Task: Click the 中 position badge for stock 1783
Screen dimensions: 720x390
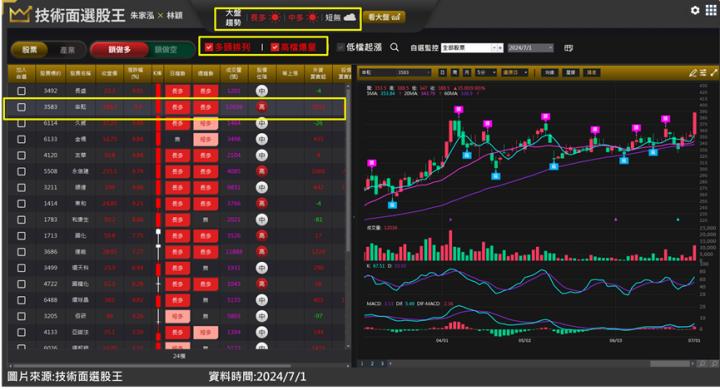Action: click(x=262, y=220)
